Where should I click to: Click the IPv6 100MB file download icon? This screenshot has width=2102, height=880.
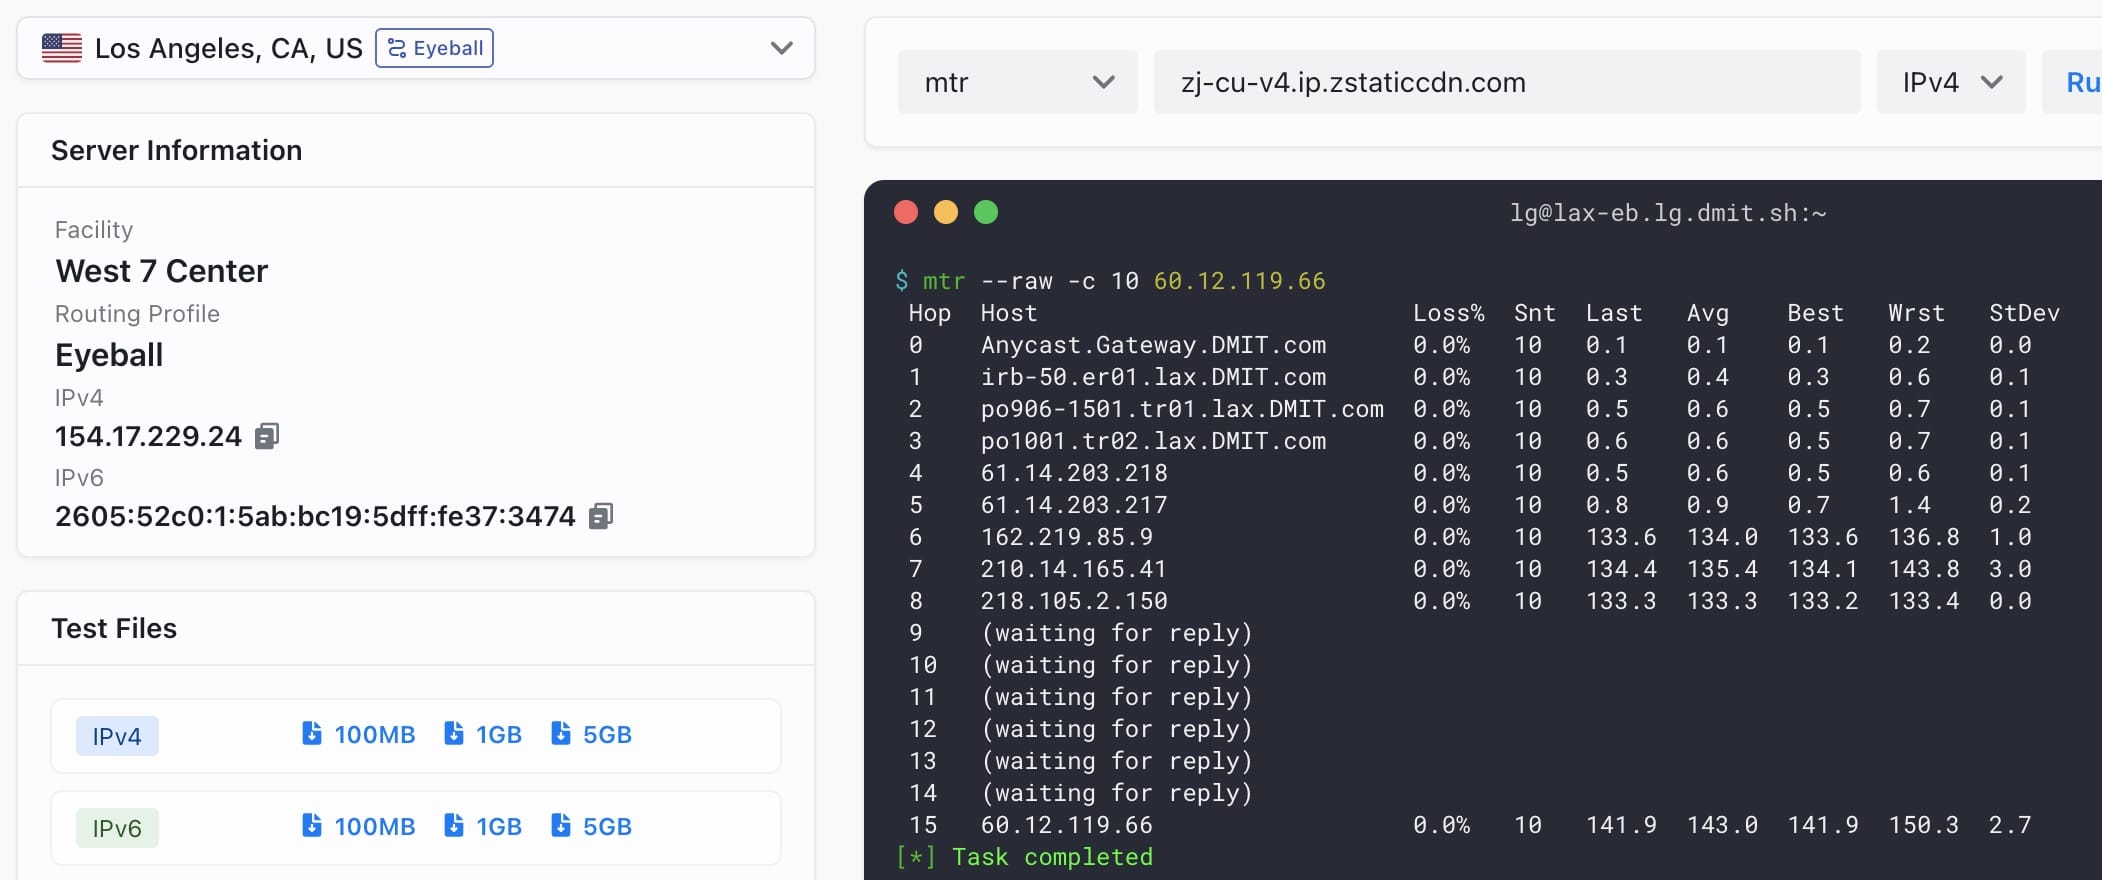(312, 826)
